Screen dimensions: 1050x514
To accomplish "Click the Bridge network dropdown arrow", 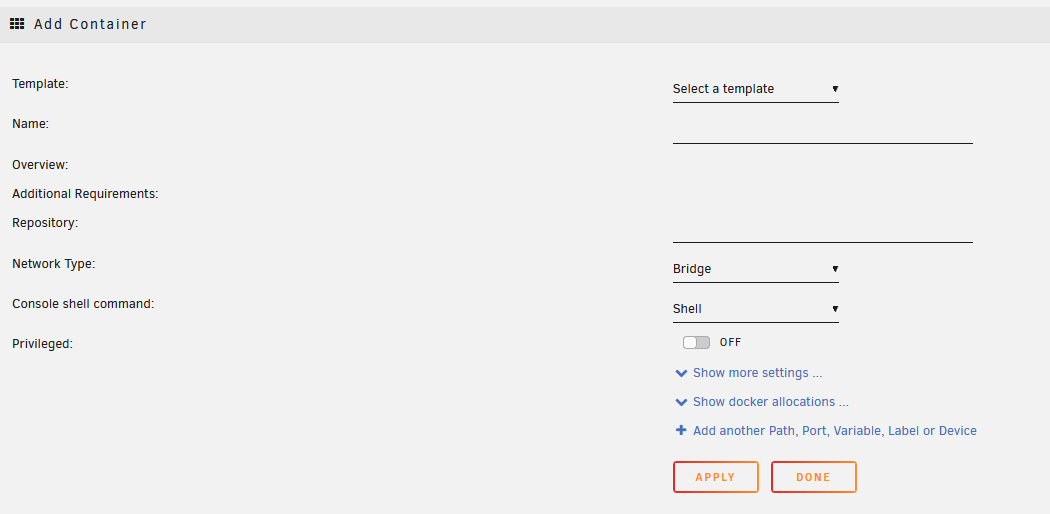I will point(835,268).
